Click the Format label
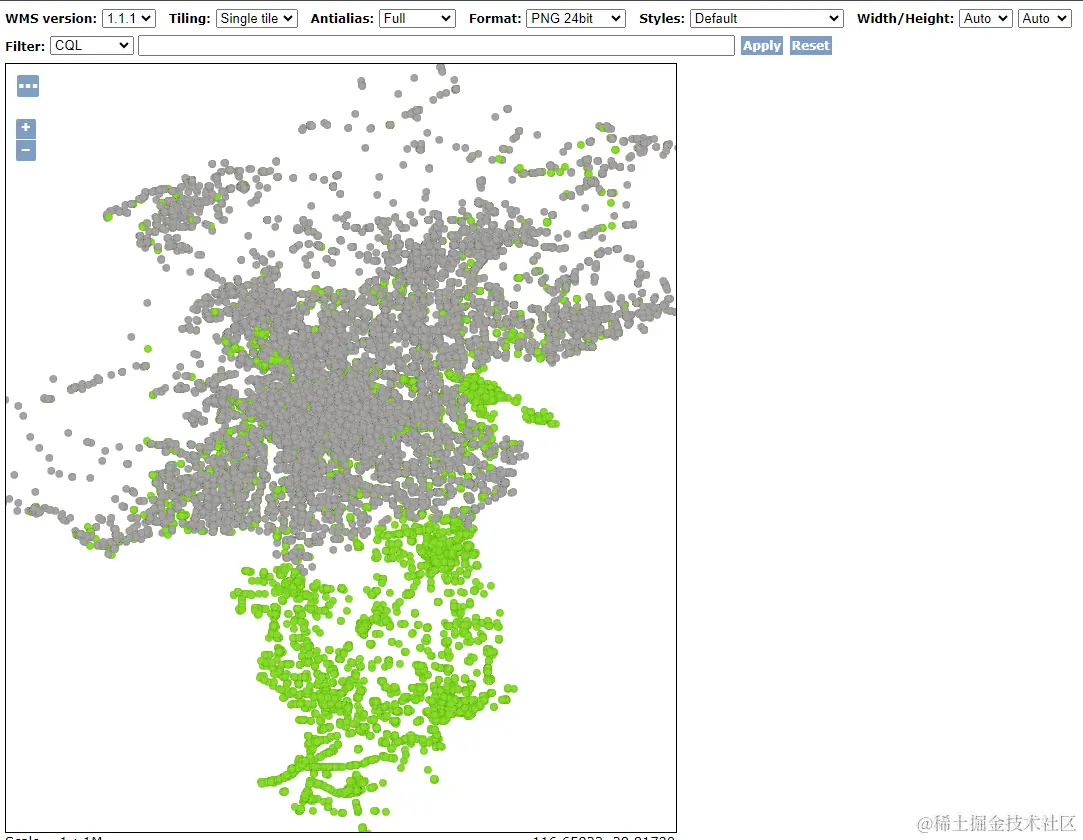The height and width of the screenshot is (840, 1083). (x=495, y=19)
